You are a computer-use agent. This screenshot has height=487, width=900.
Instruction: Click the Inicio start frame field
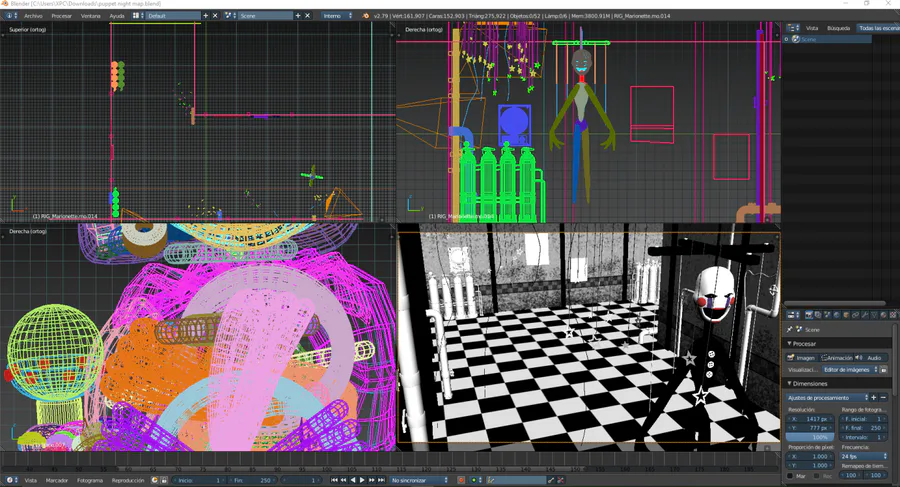tap(199, 480)
